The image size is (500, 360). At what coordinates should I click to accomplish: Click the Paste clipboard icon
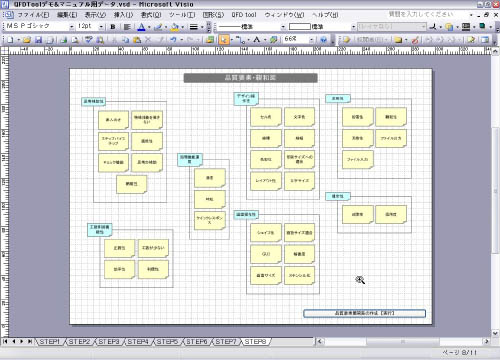coord(137,40)
